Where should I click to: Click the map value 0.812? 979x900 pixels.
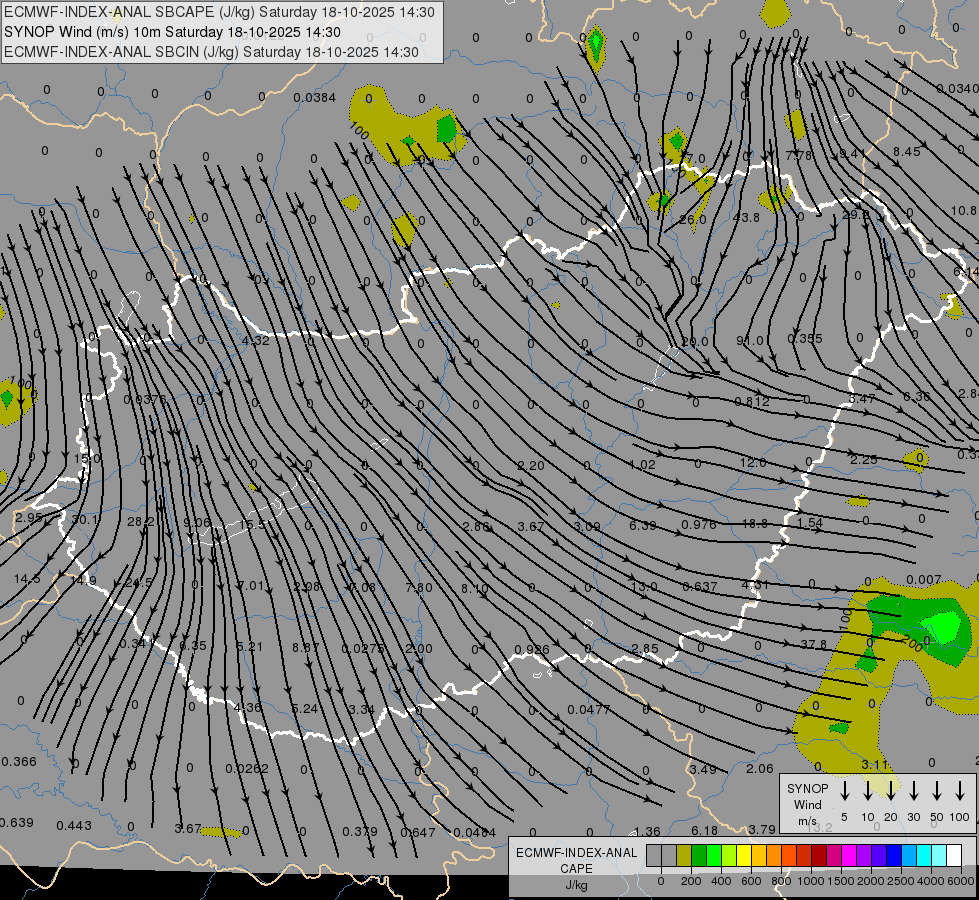coord(752,402)
